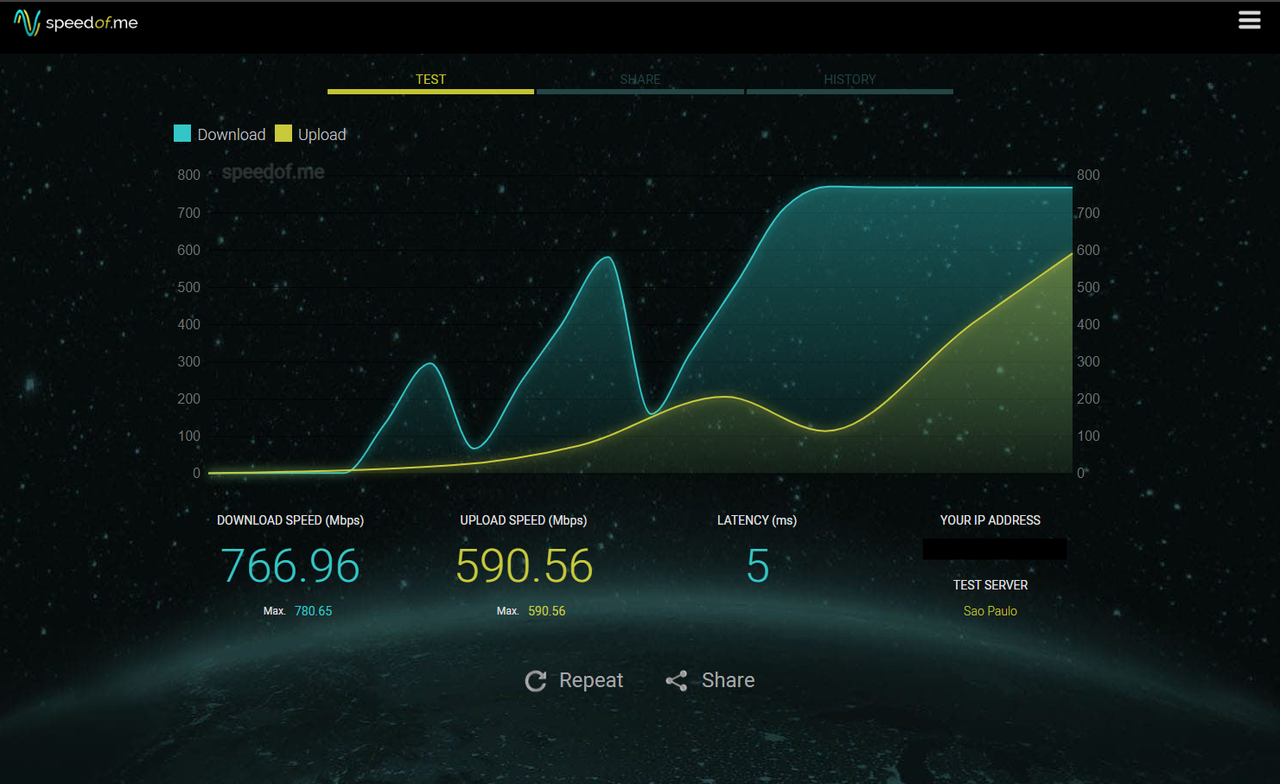This screenshot has height=784, width=1280.
Task: Click the Sao Paulo test server link
Action: coord(990,611)
